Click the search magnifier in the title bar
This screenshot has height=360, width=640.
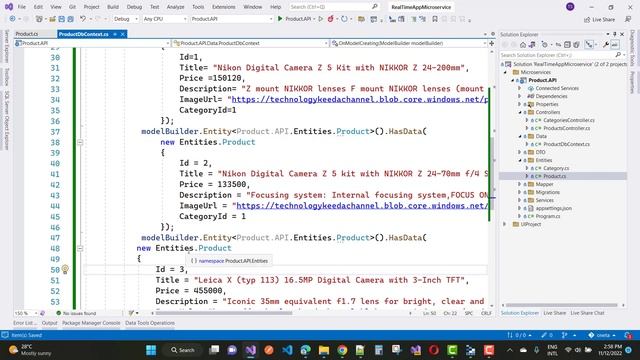pyautogui.click(x=375, y=7)
